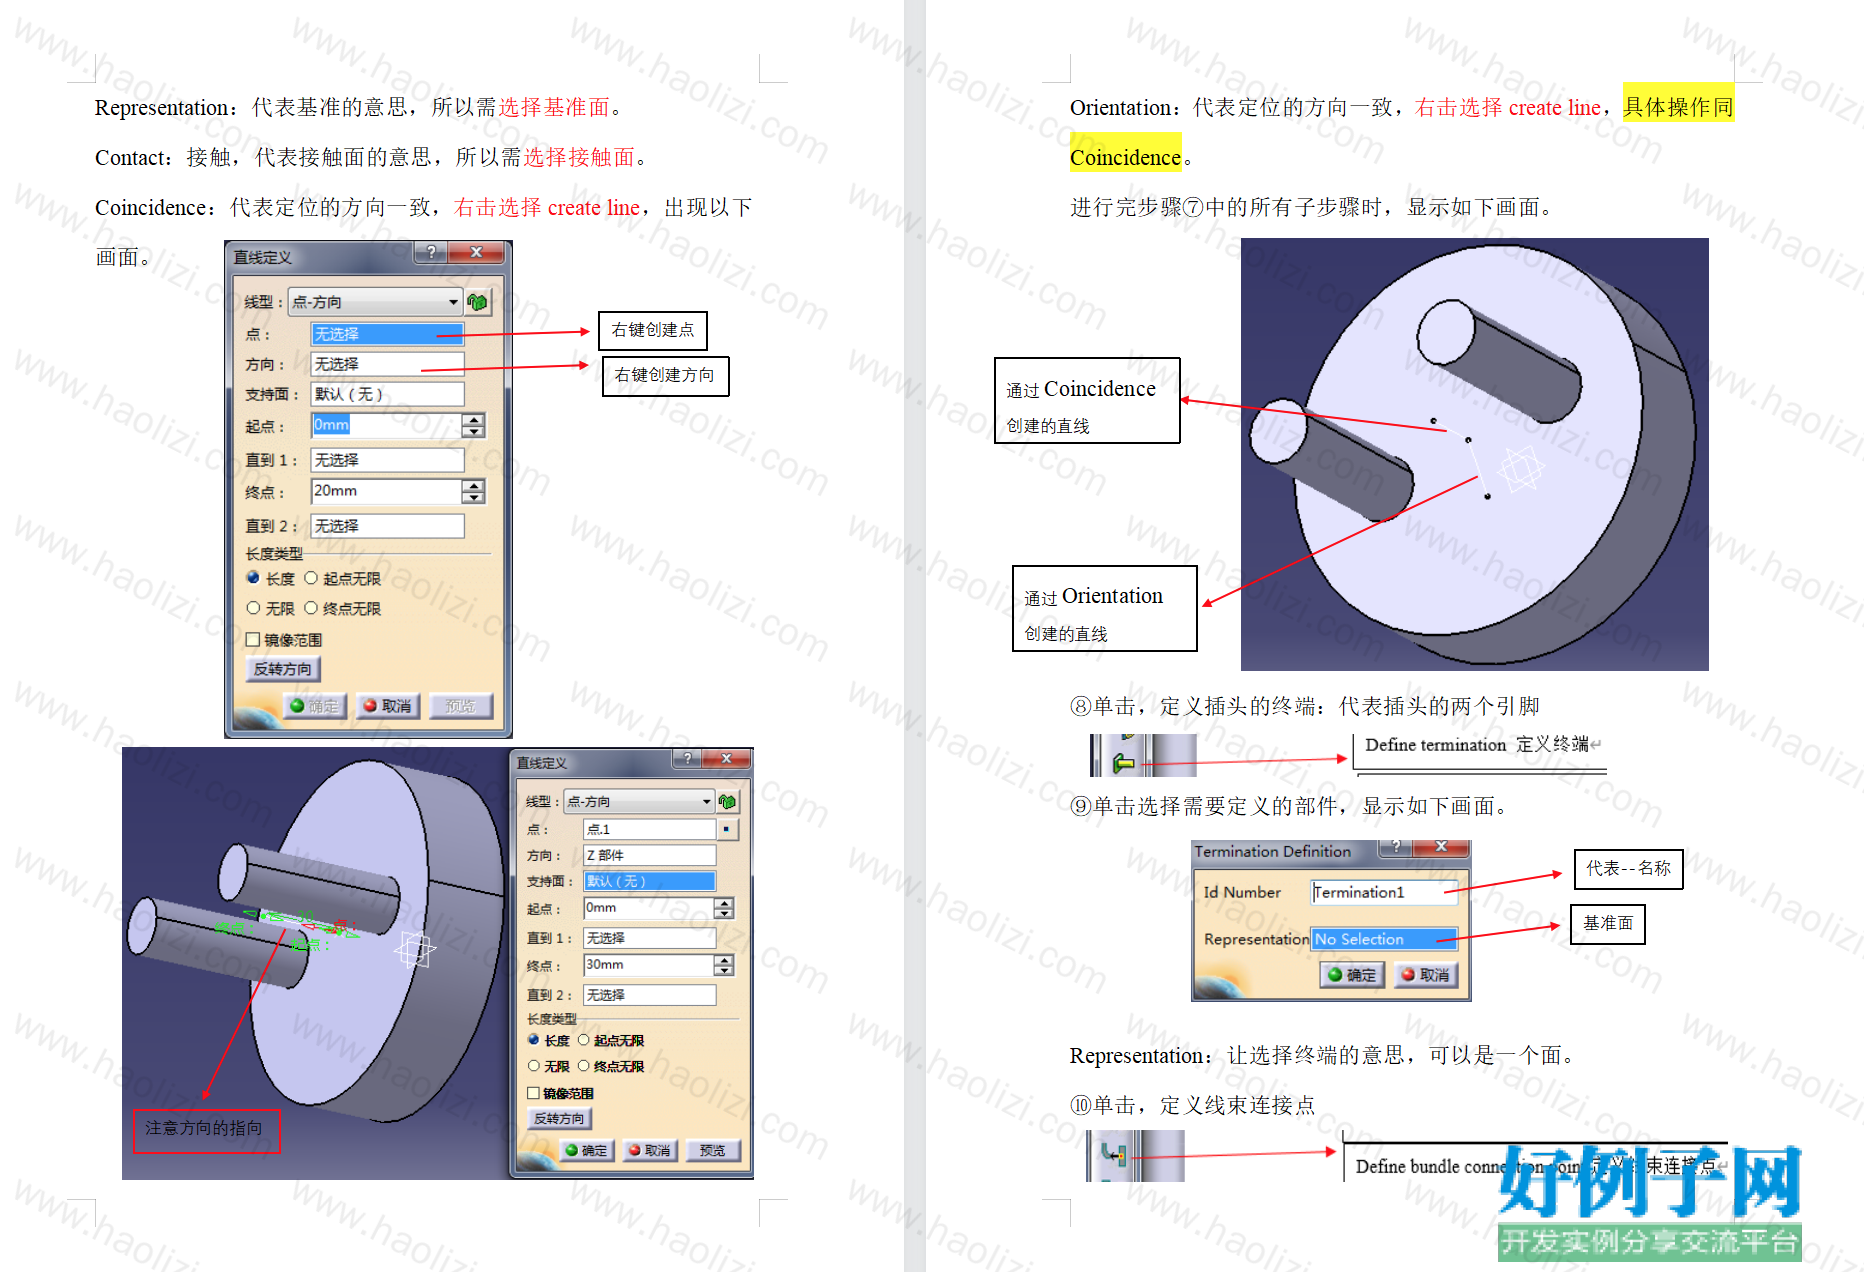
Task: Click the 终点 30mm value field
Action: (x=648, y=965)
